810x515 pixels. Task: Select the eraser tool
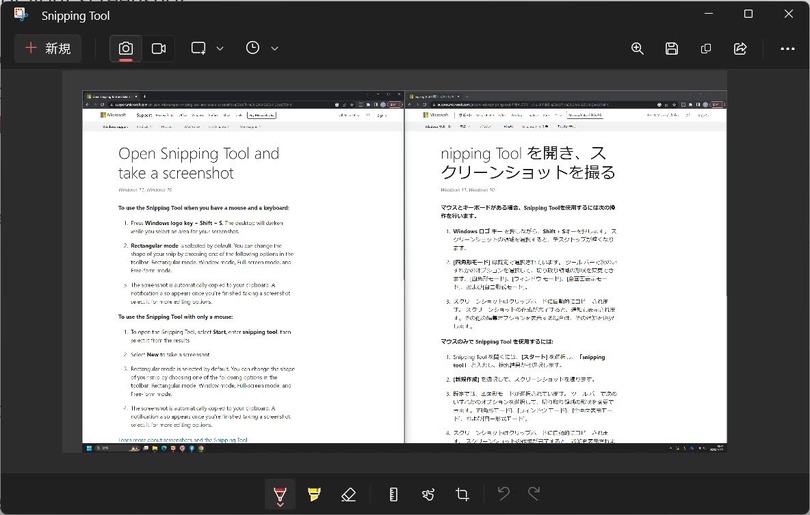coord(349,494)
